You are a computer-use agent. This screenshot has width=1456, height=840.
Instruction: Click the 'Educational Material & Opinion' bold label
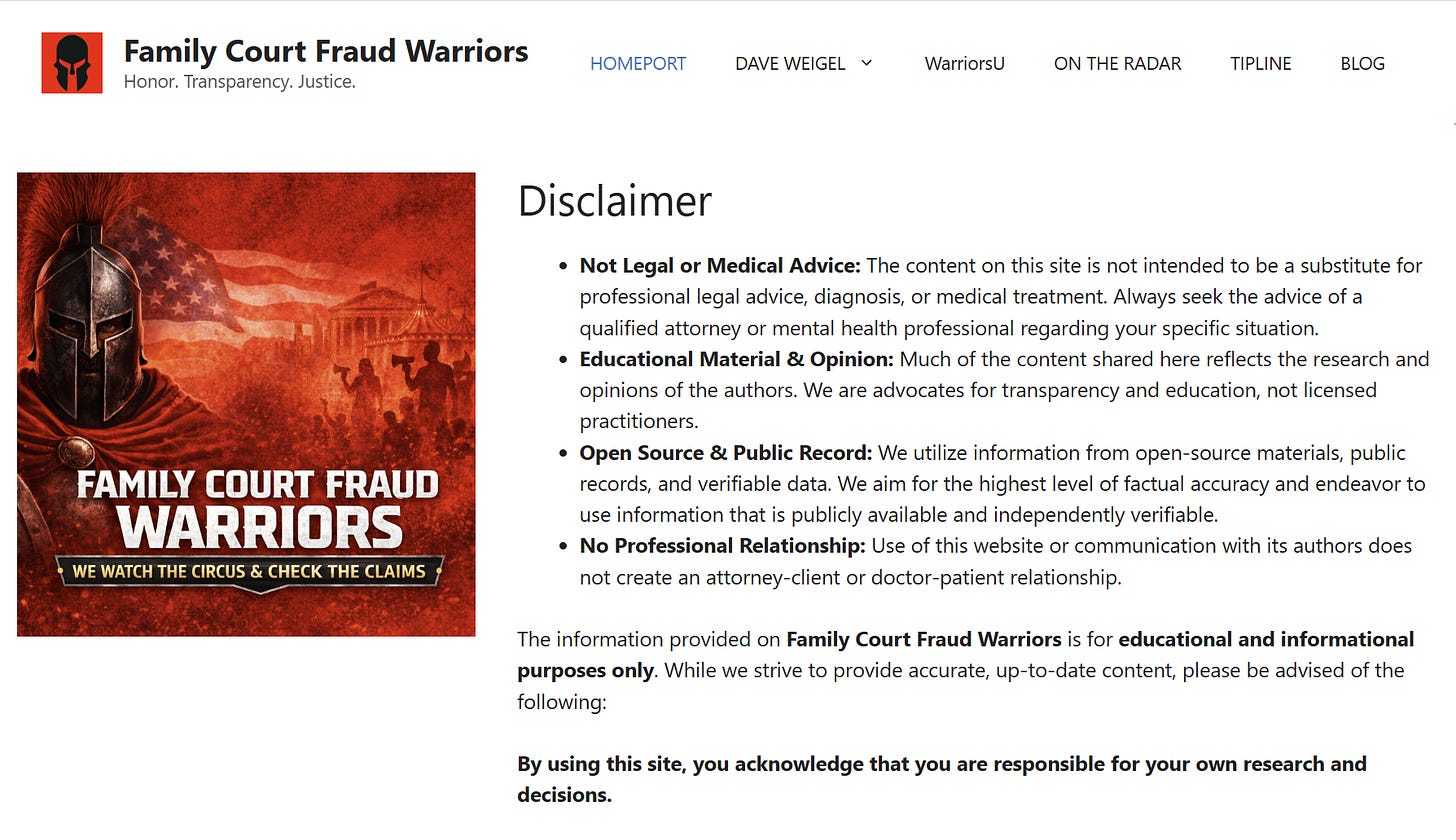pyautogui.click(x=737, y=359)
